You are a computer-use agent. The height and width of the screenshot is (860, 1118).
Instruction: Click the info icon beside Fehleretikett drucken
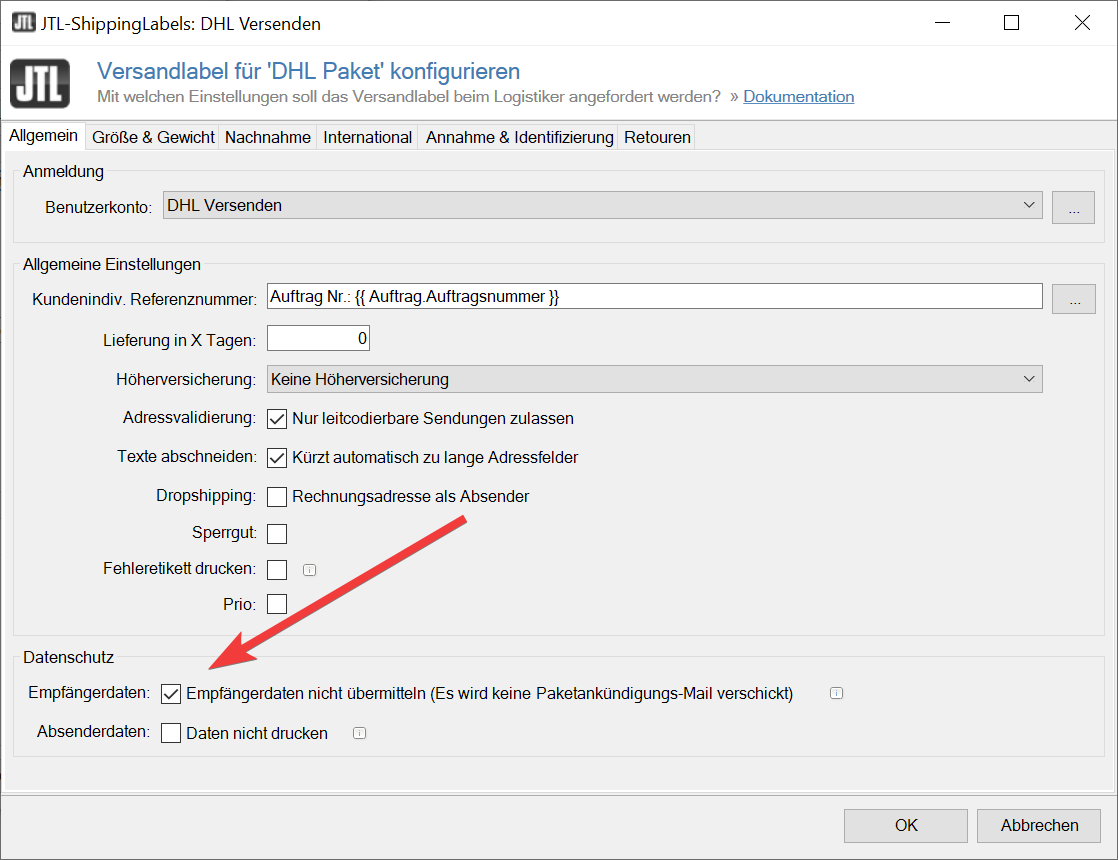(x=310, y=570)
